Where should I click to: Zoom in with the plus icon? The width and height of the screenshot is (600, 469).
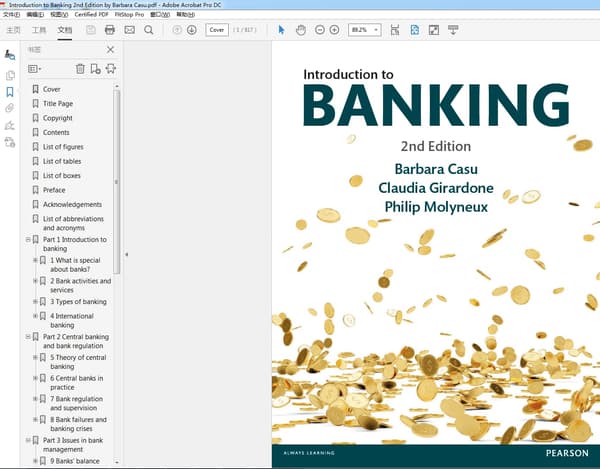(334, 30)
